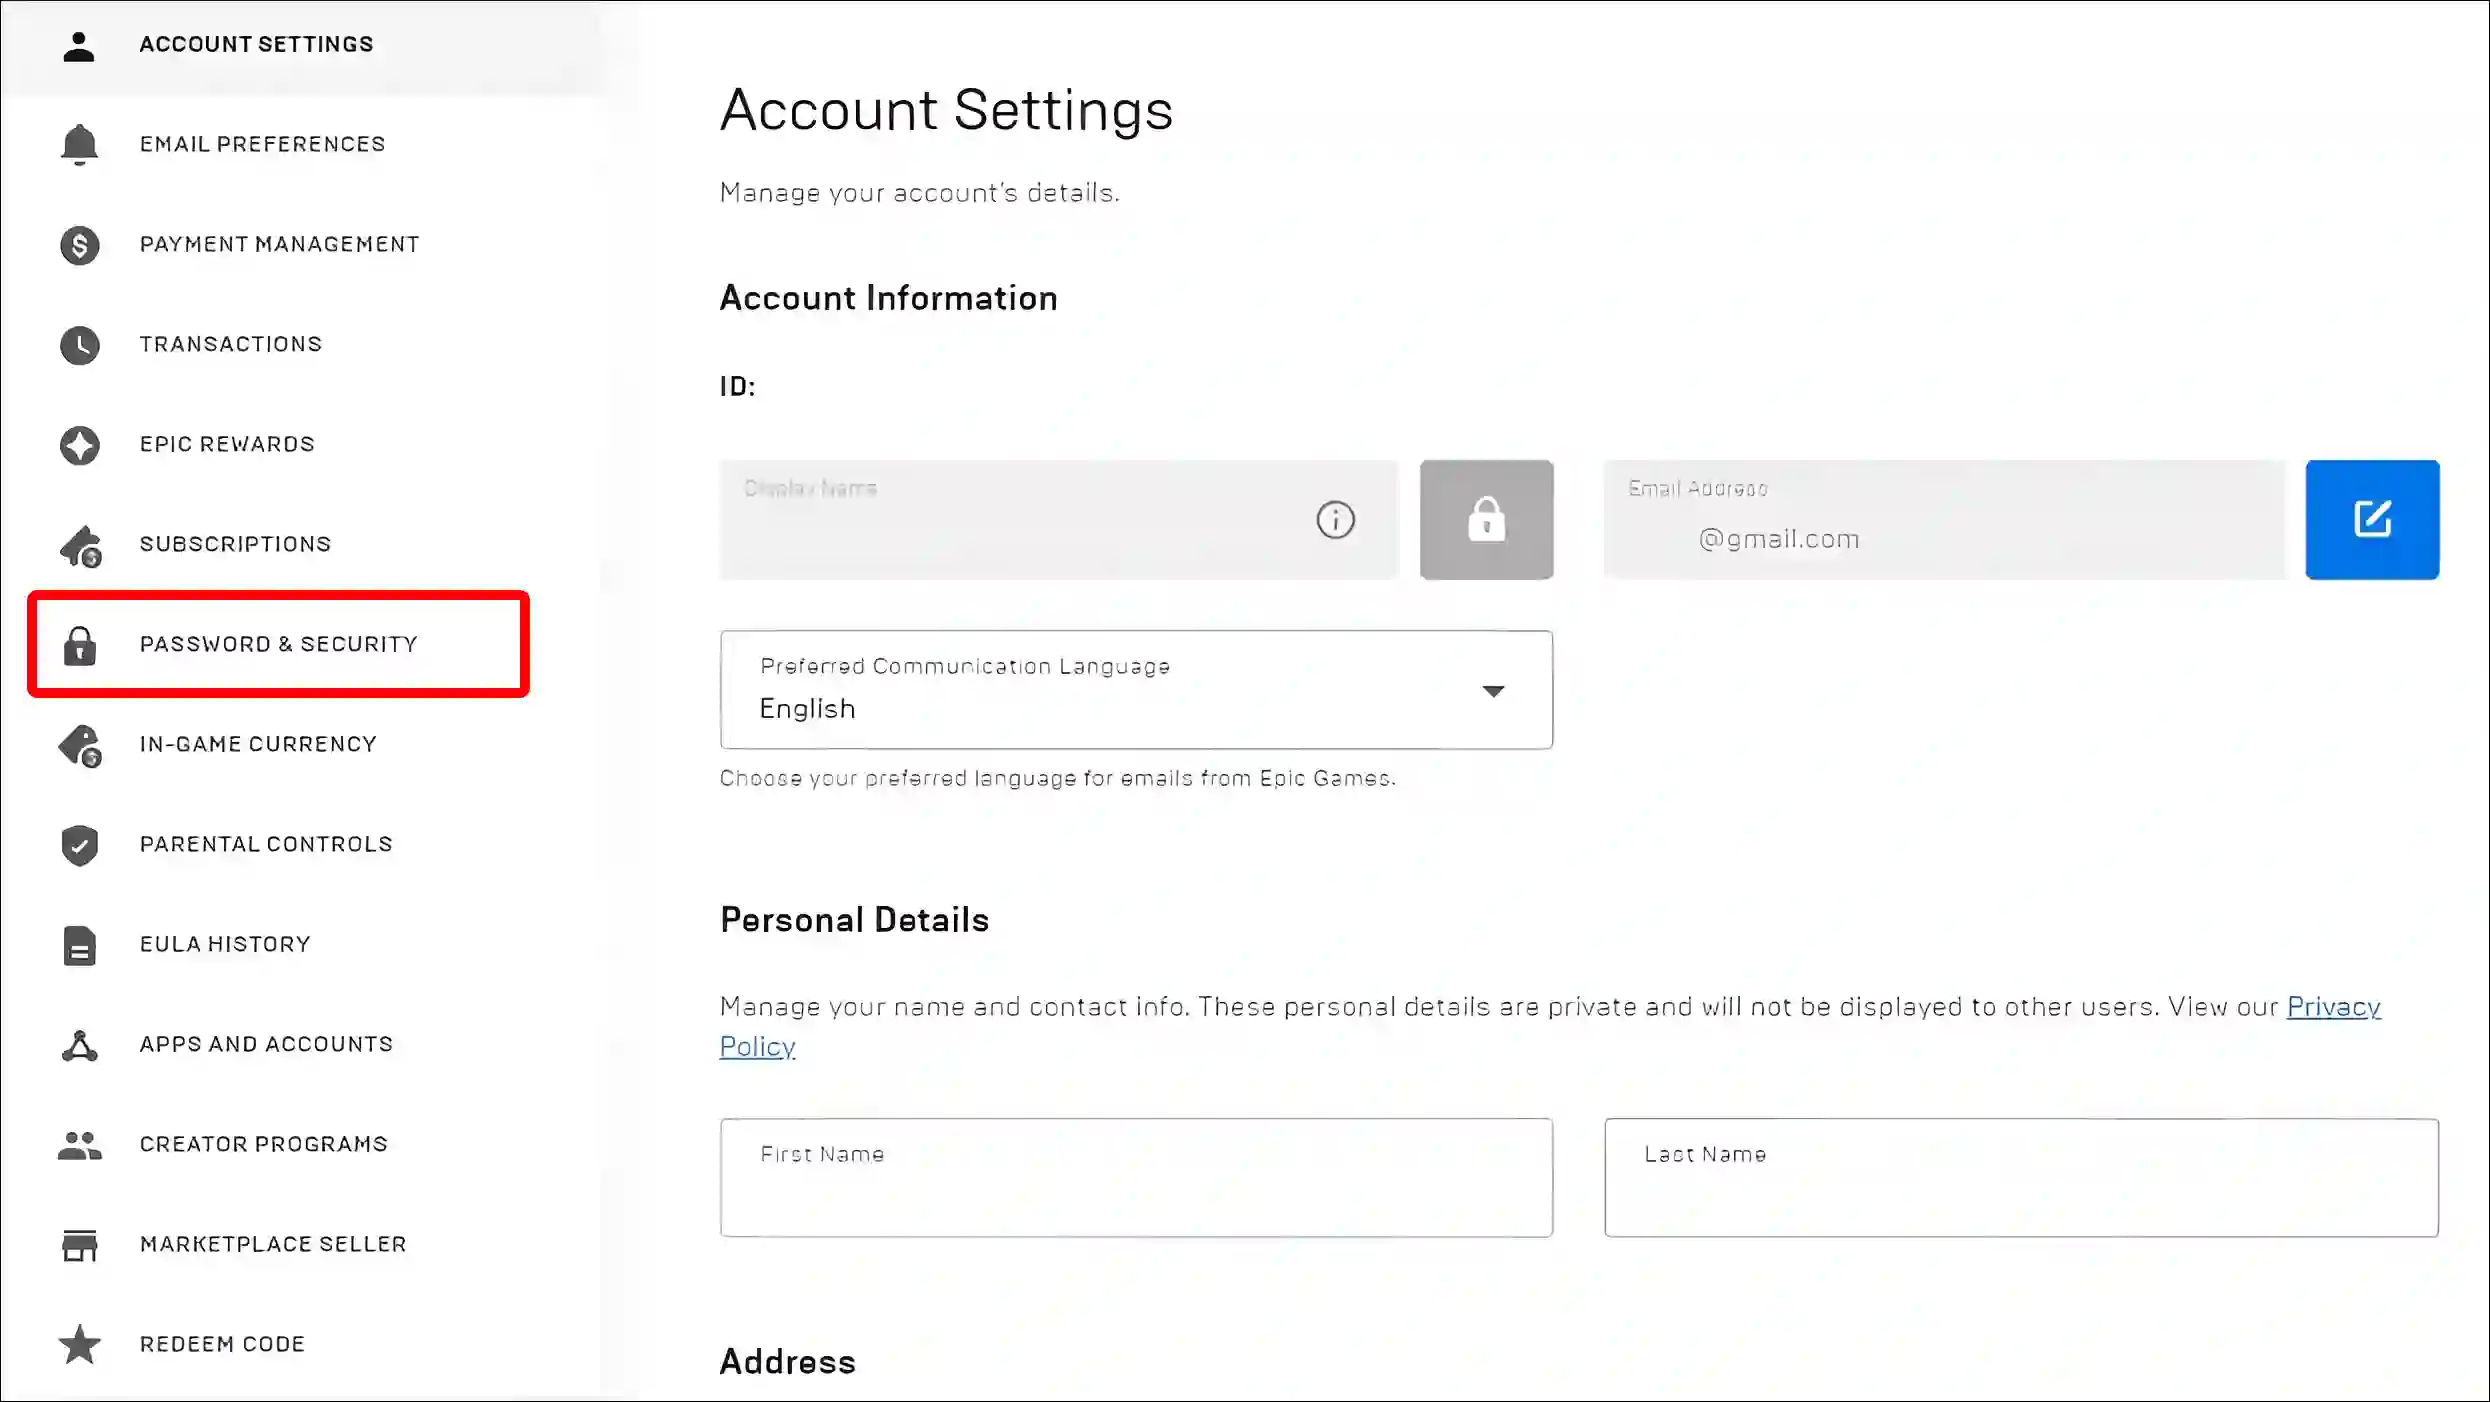
Task: Click the Parental Controls shield icon
Action: point(79,845)
